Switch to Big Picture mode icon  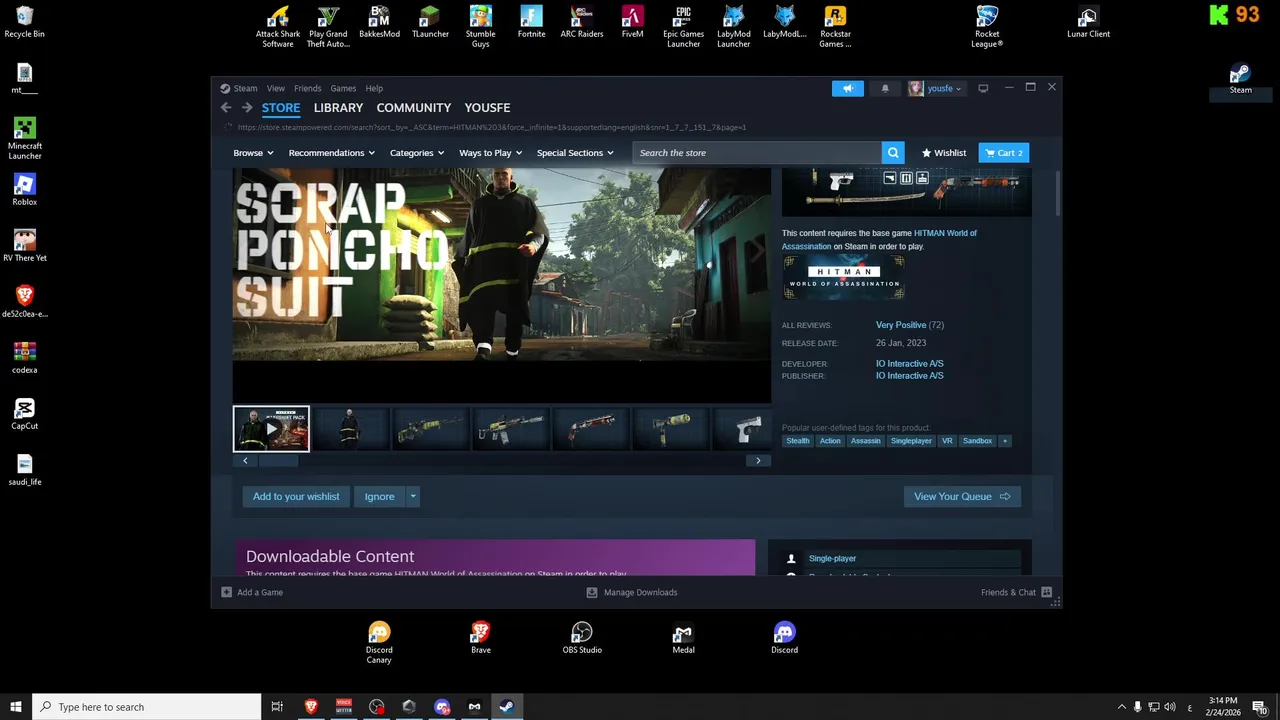tap(983, 88)
